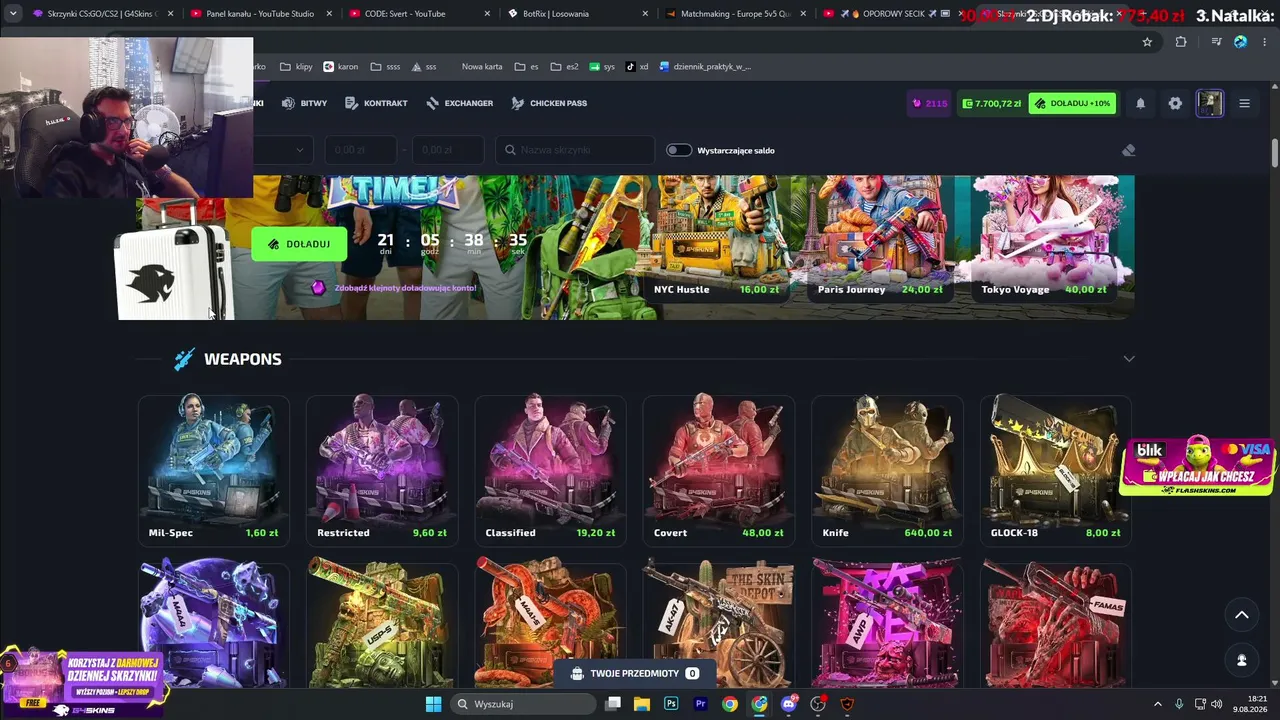Open the sort dropdown in the filter bar
The height and width of the screenshot is (720, 1280).
click(x=284, y=150)
